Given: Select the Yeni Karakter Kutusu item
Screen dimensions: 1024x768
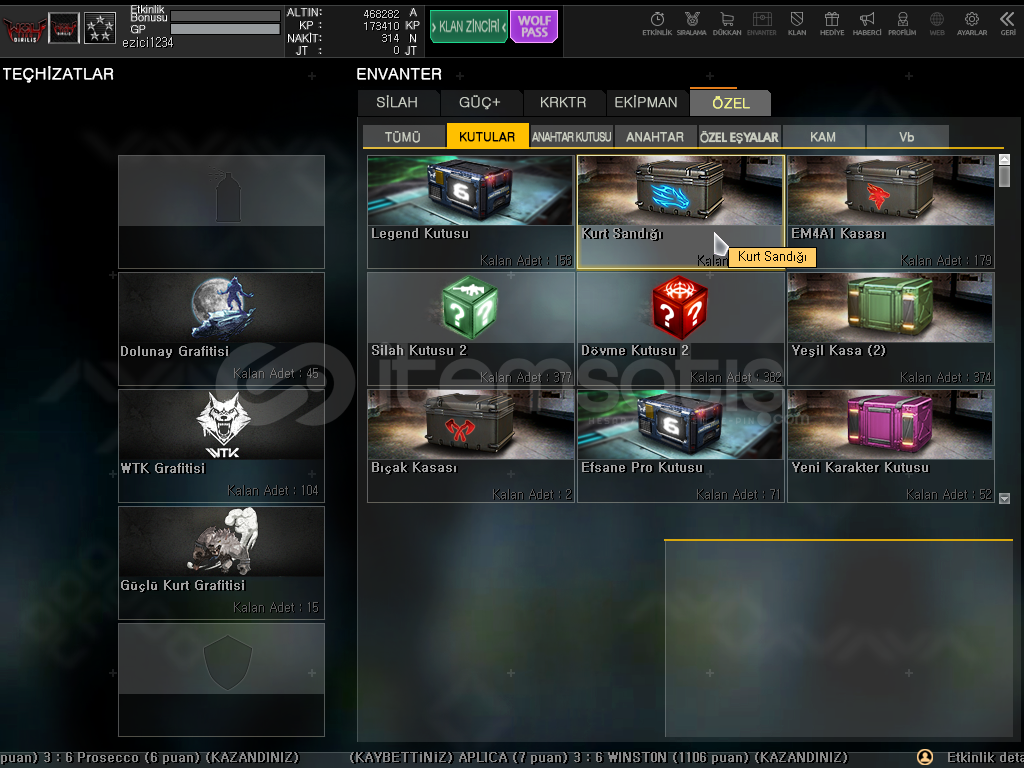Looking at the screenshot, I should click(890, 446).
